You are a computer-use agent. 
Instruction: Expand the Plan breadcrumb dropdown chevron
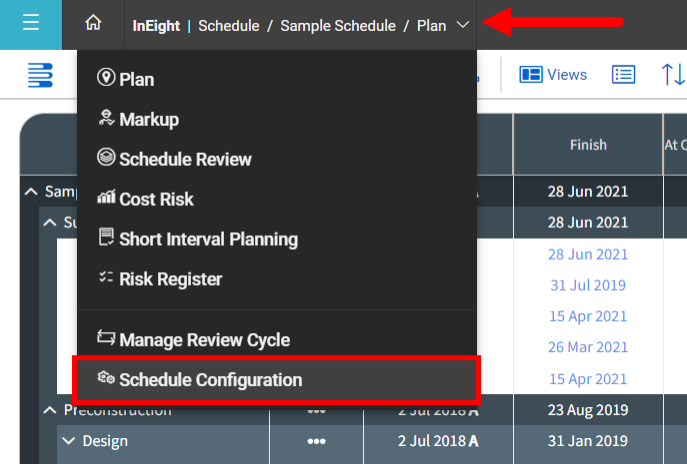click(x=462, y=25)
